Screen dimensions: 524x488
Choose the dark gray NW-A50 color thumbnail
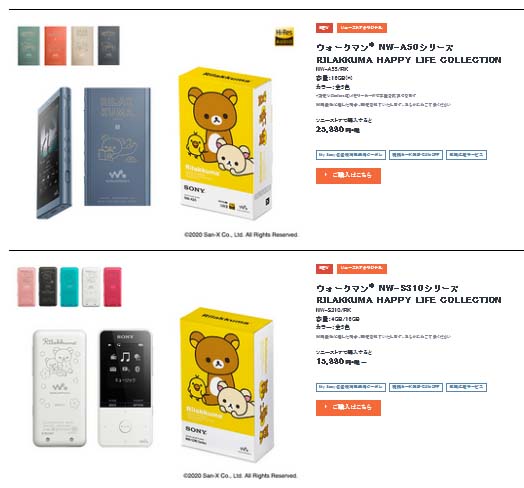109,46
